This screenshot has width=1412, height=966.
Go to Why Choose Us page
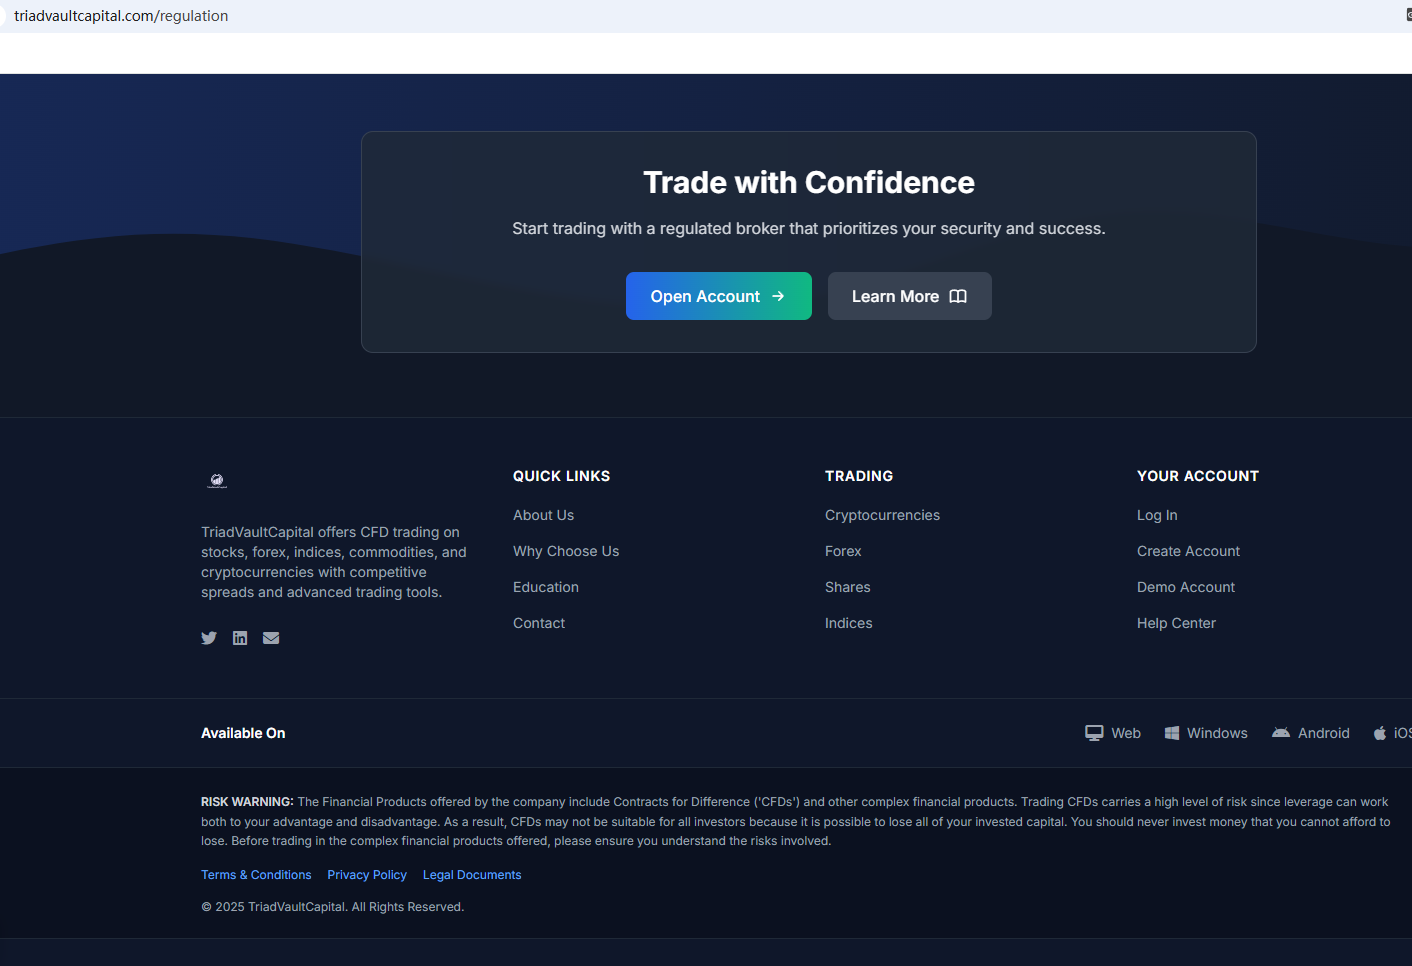[x=566, y=551]
